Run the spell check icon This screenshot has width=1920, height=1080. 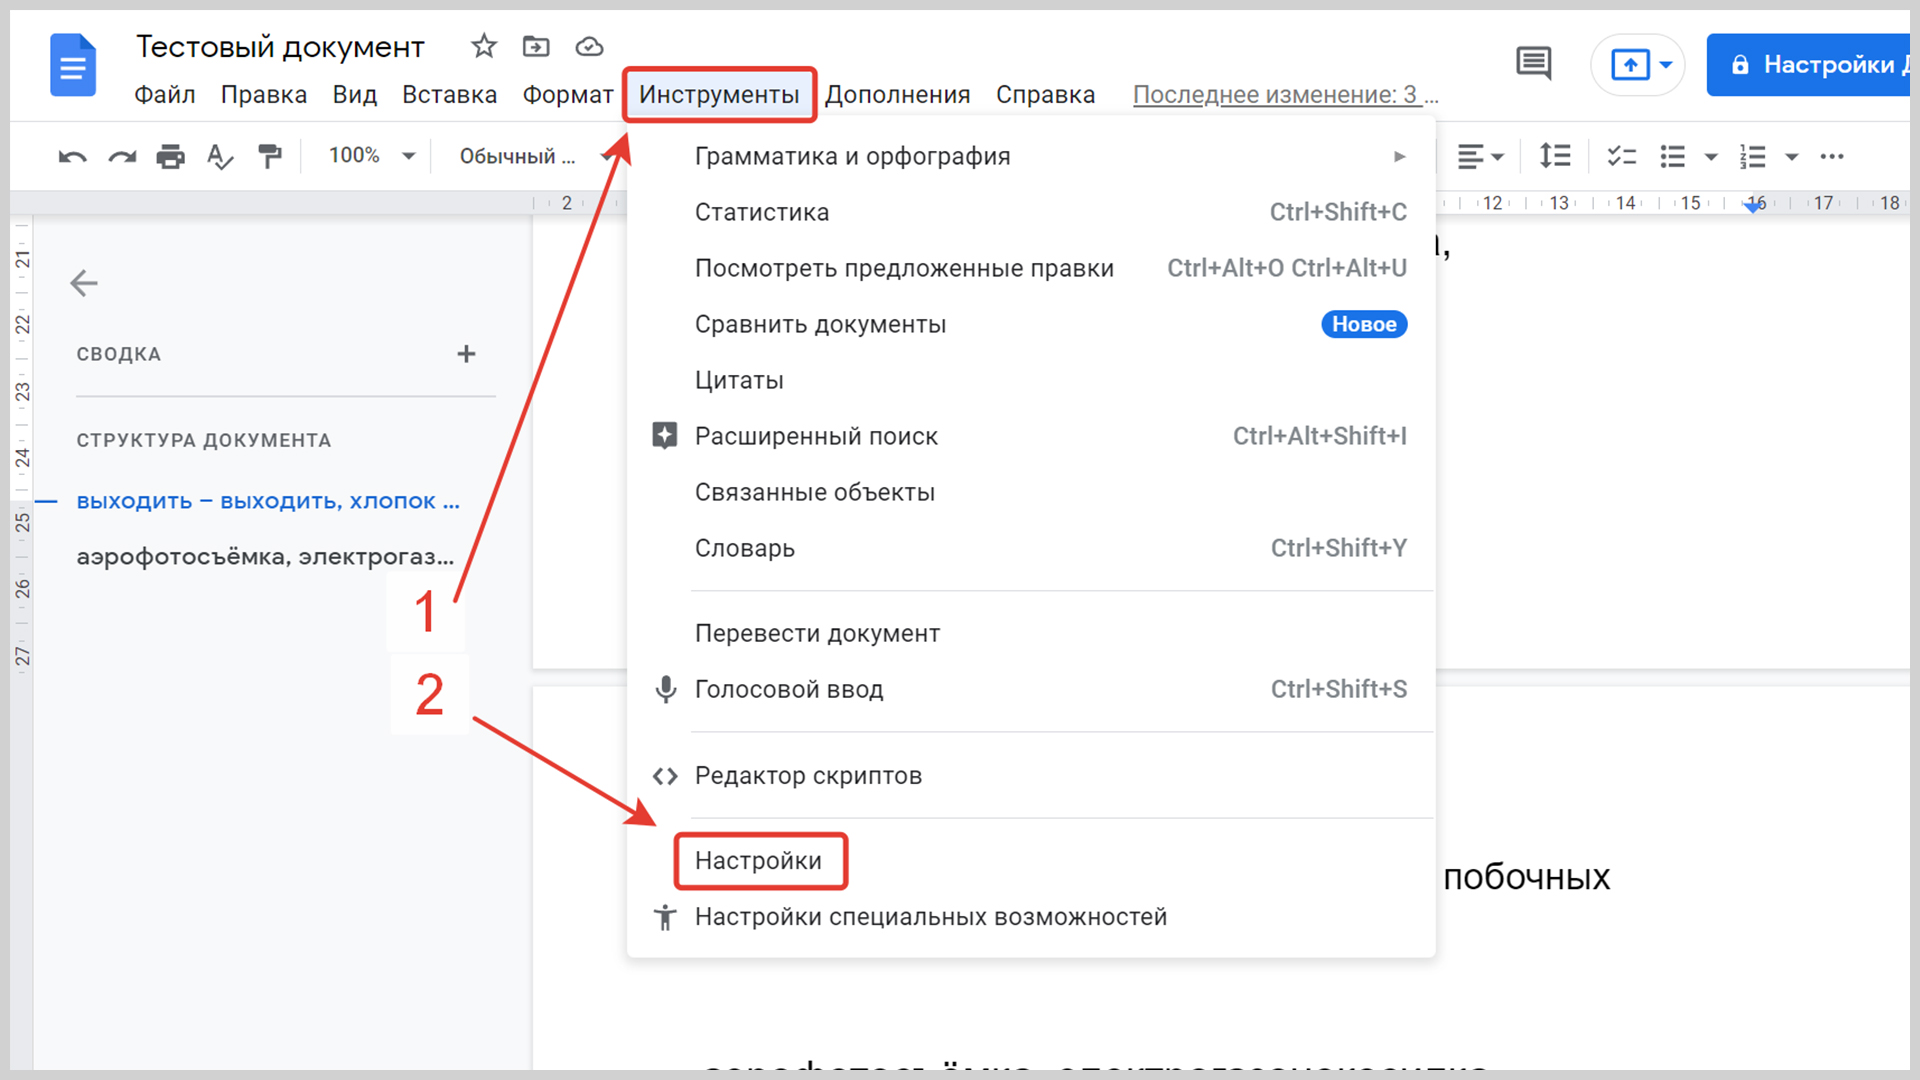[219, 157]
